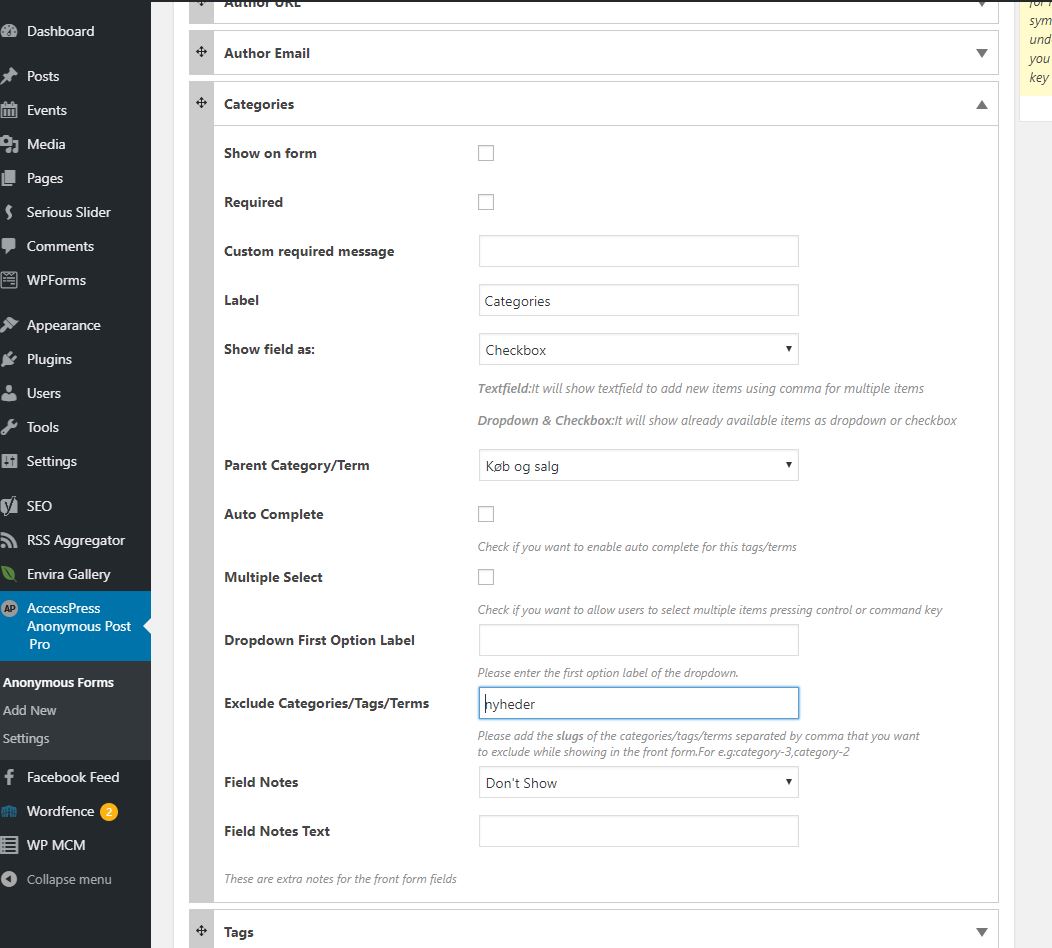Check the Multiple Select checkbox
Image resolution: width=1052 pixels, height=948 pixels.
coord(486,577)
